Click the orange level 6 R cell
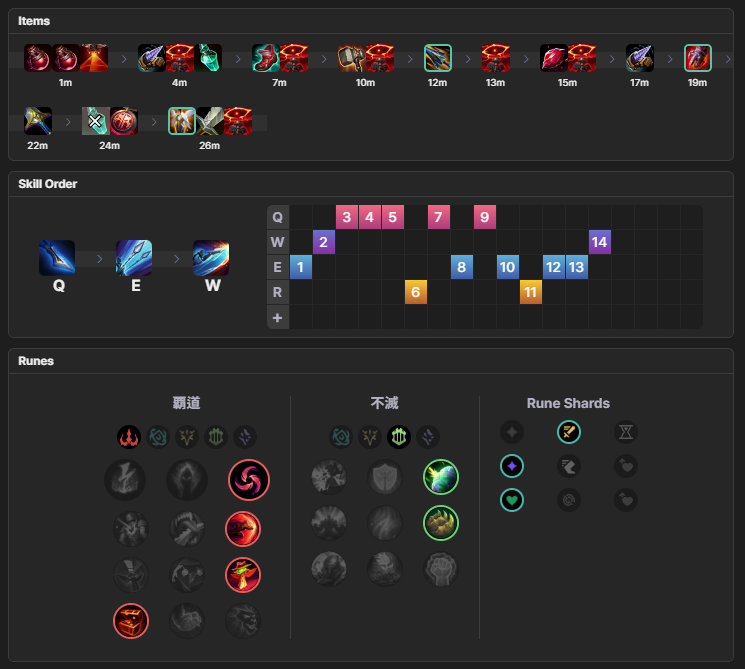The width and height of the screenshot is (745, 669). tap(416, 292)
